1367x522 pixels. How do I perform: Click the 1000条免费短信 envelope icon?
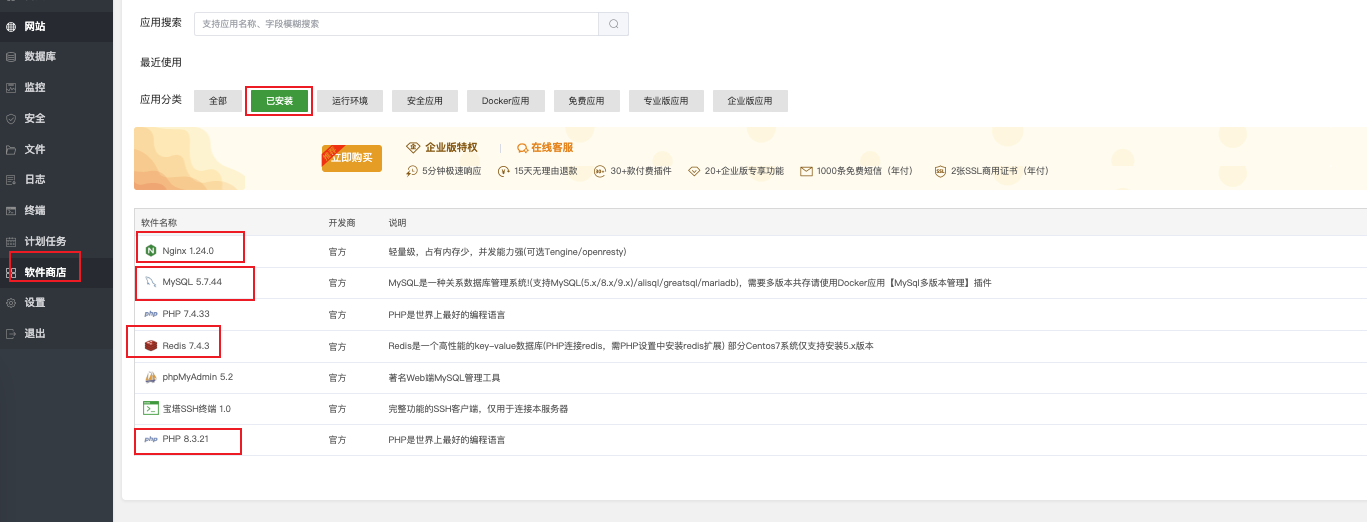pyautogui.click(x=806, y=171)
